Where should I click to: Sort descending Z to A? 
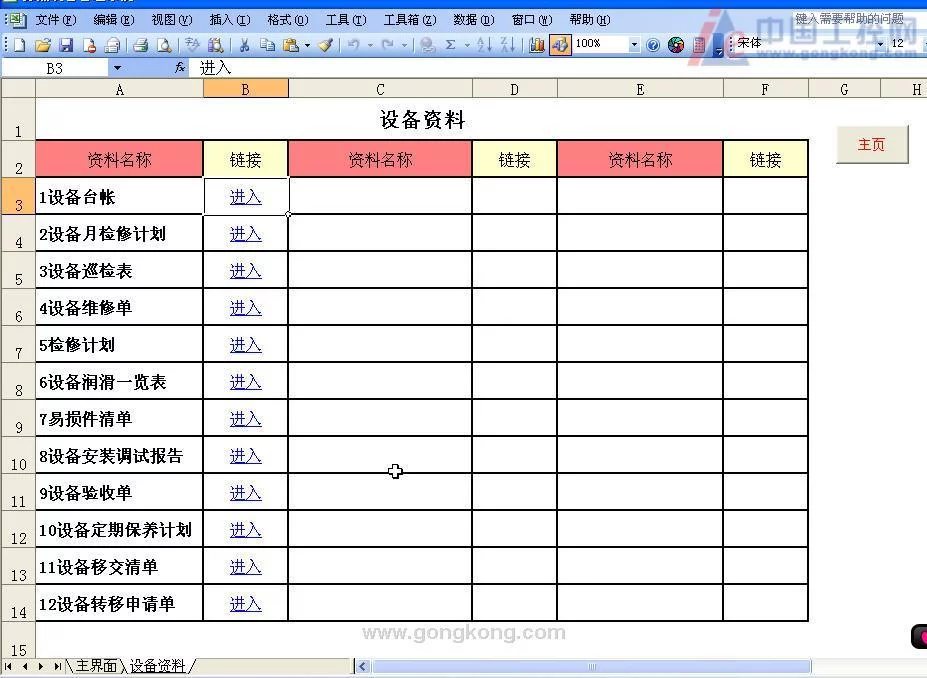click(x=507, y=44)
